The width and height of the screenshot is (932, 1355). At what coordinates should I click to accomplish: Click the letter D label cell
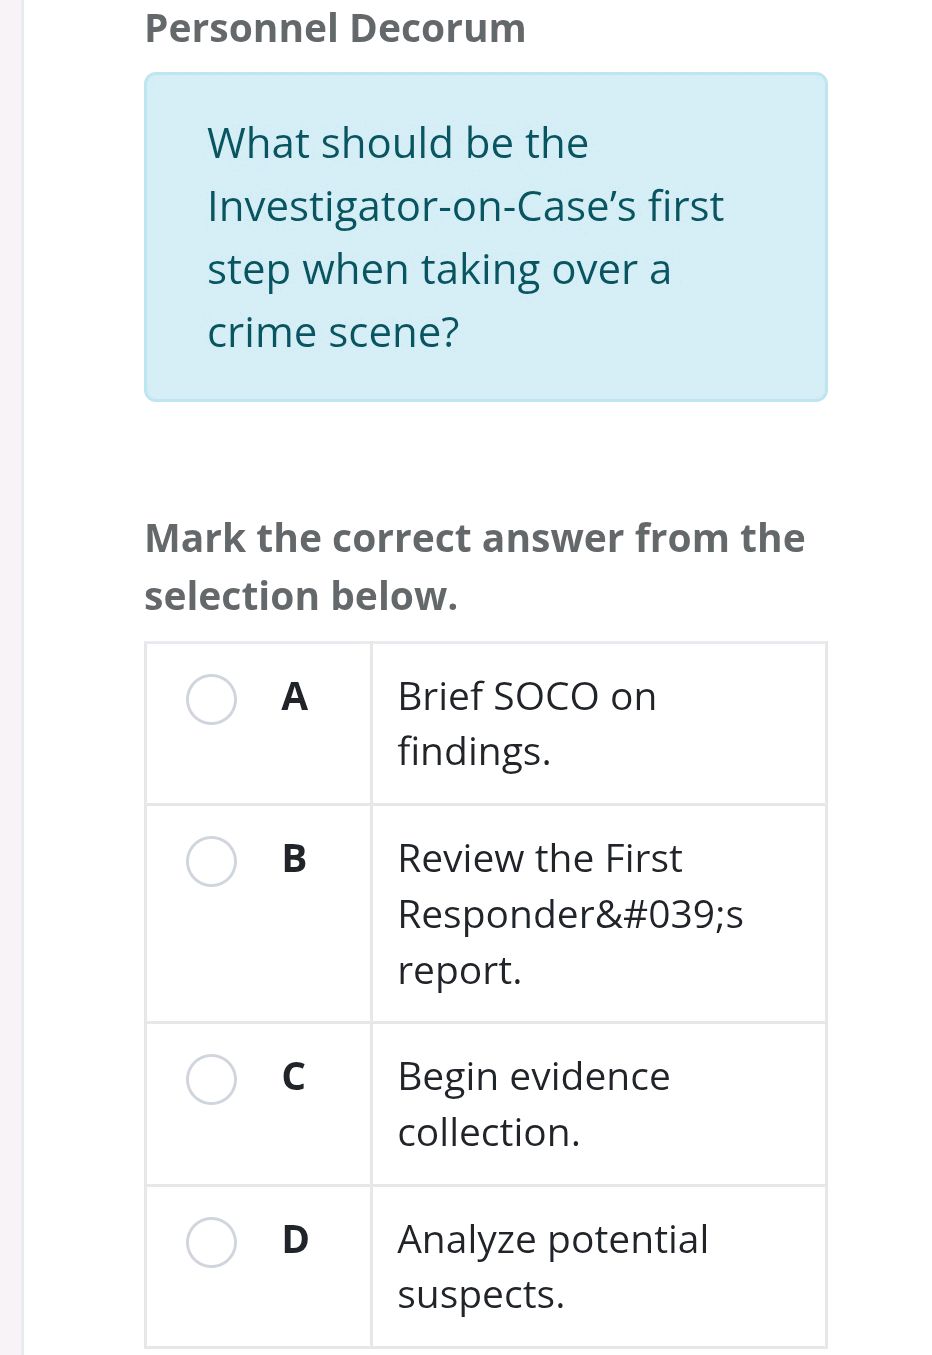click(x=294, y=1240)
